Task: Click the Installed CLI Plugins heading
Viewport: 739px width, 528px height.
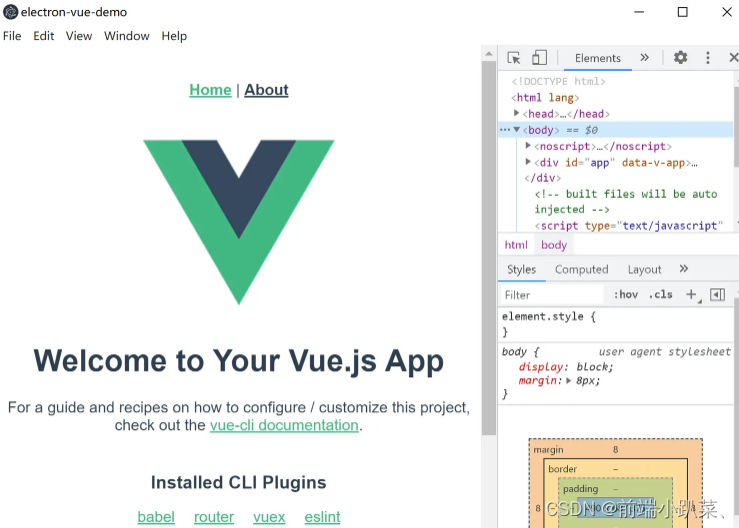Action: click(238, 482)
